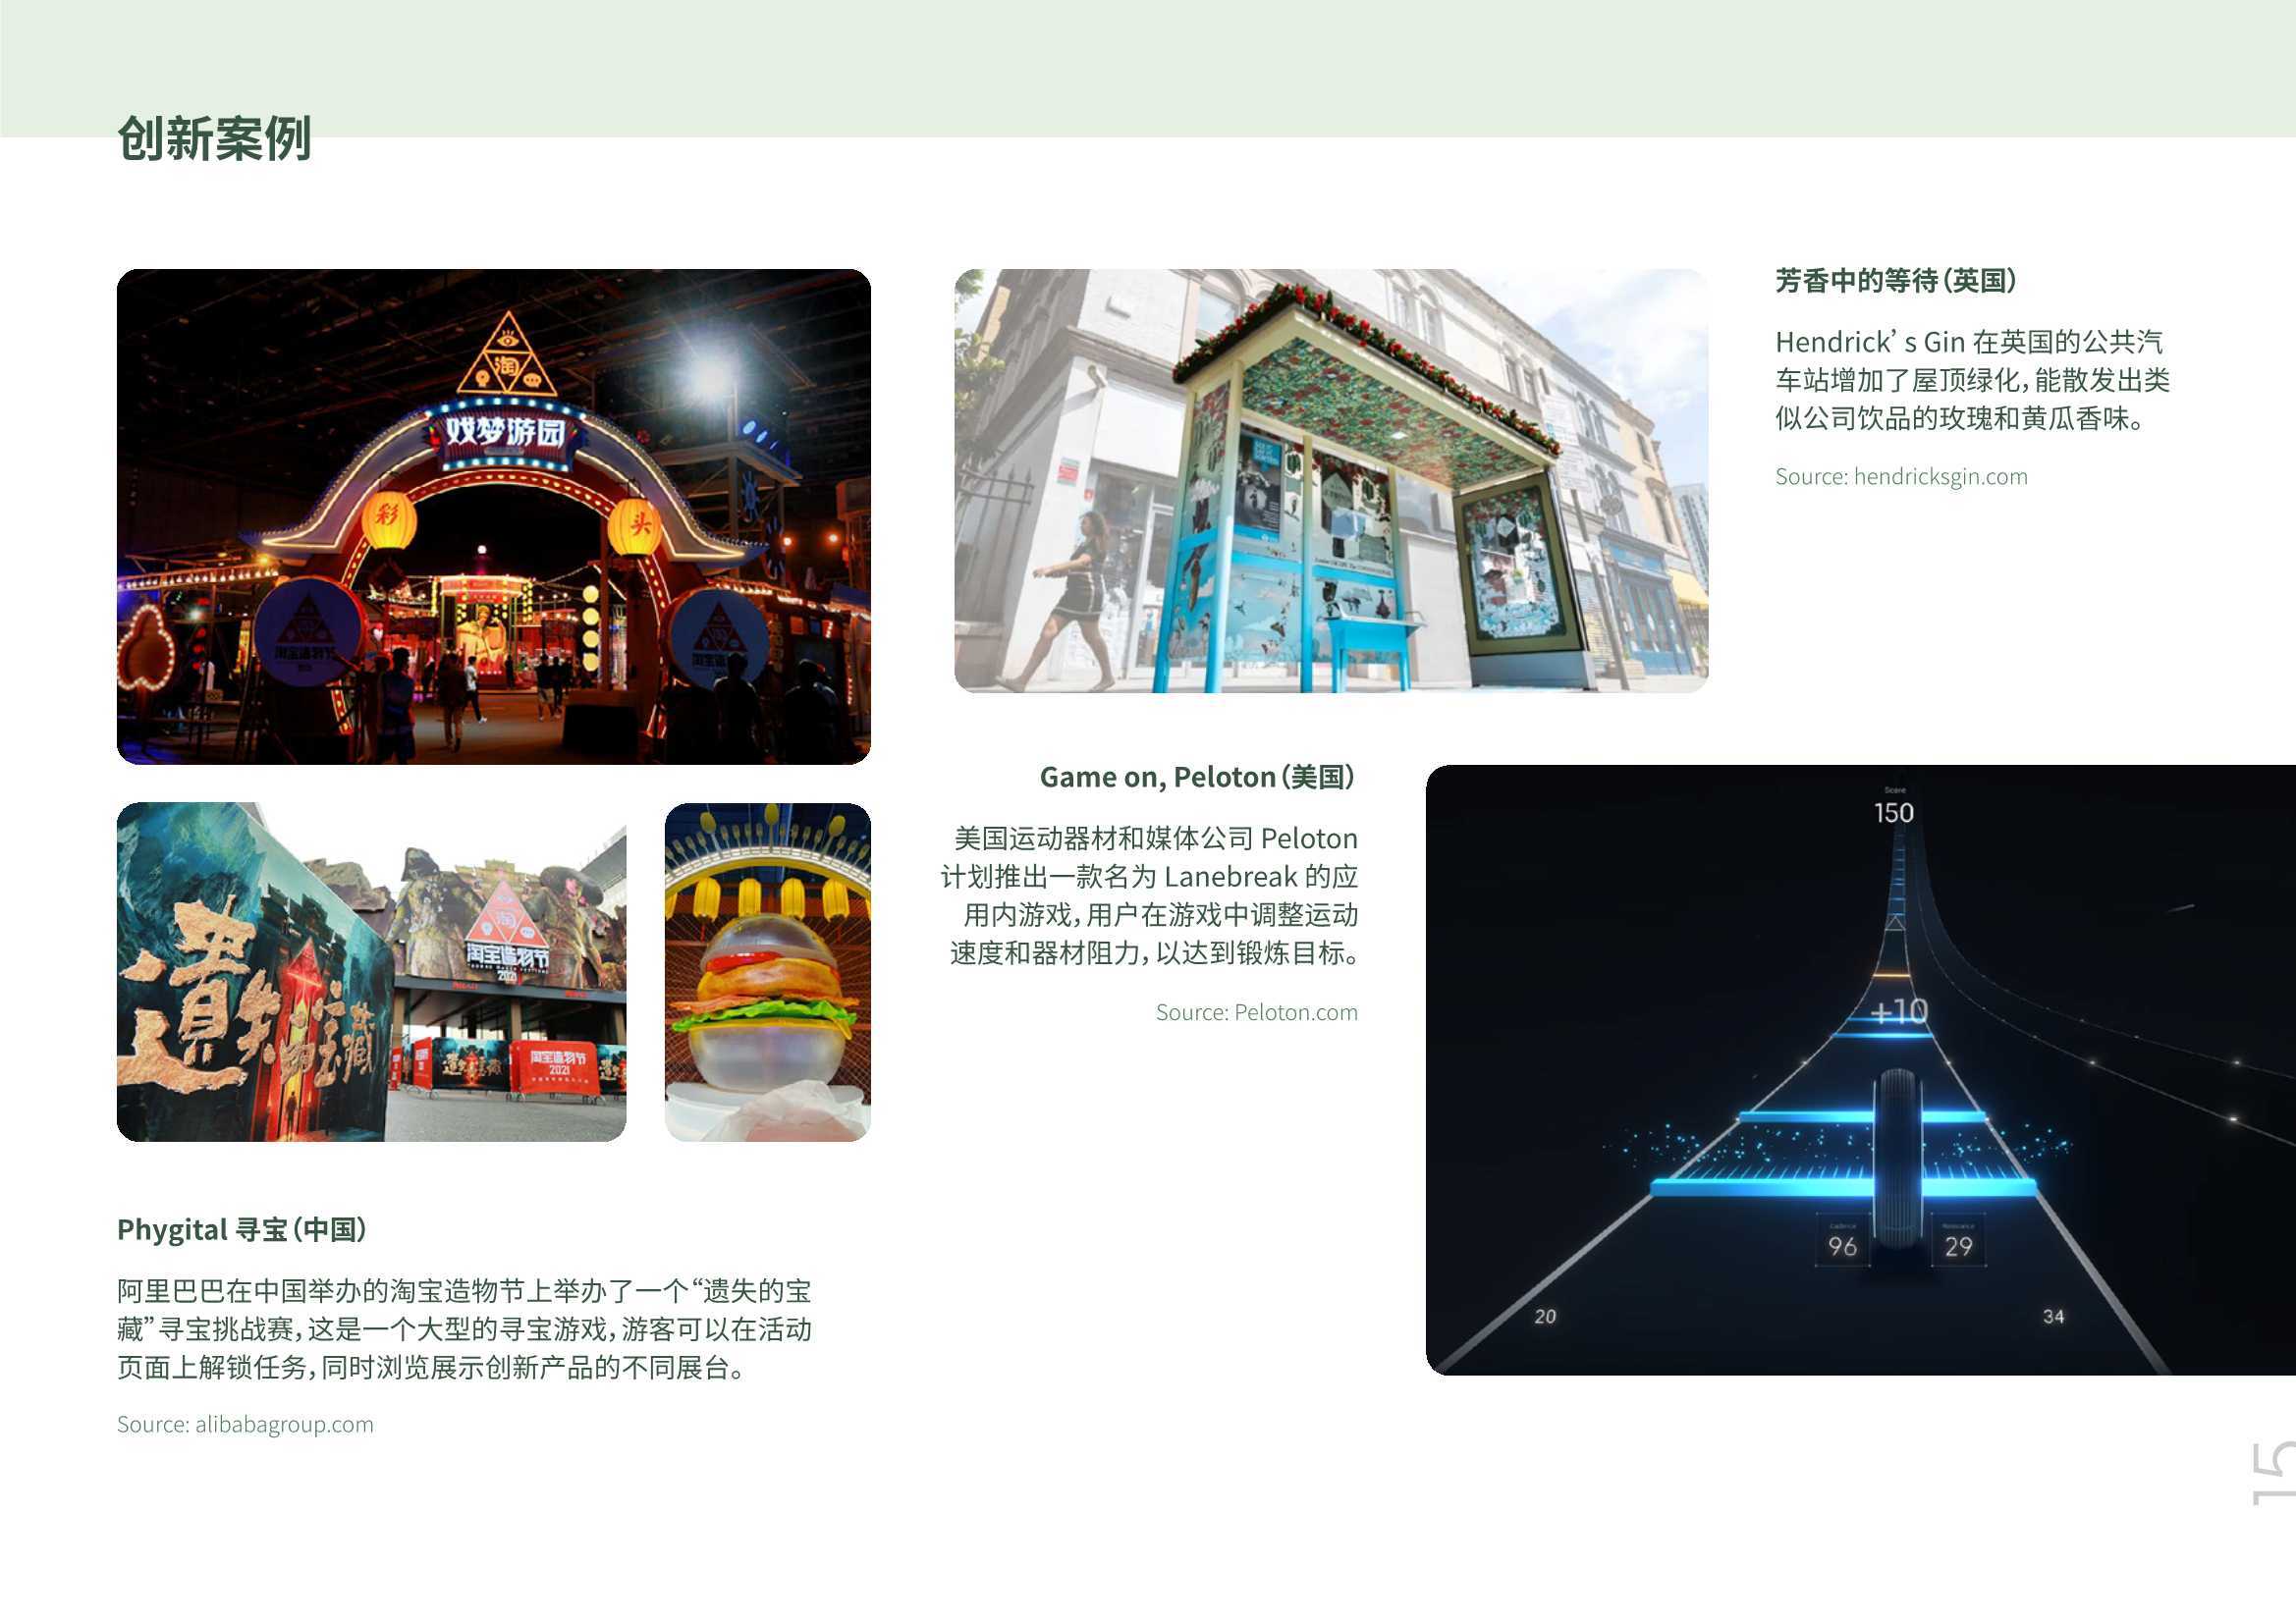The width and height of the screenshot is (2296, 1623).
Task: Click the cadence value 96 in game image
Action: pos(1842,1246)
